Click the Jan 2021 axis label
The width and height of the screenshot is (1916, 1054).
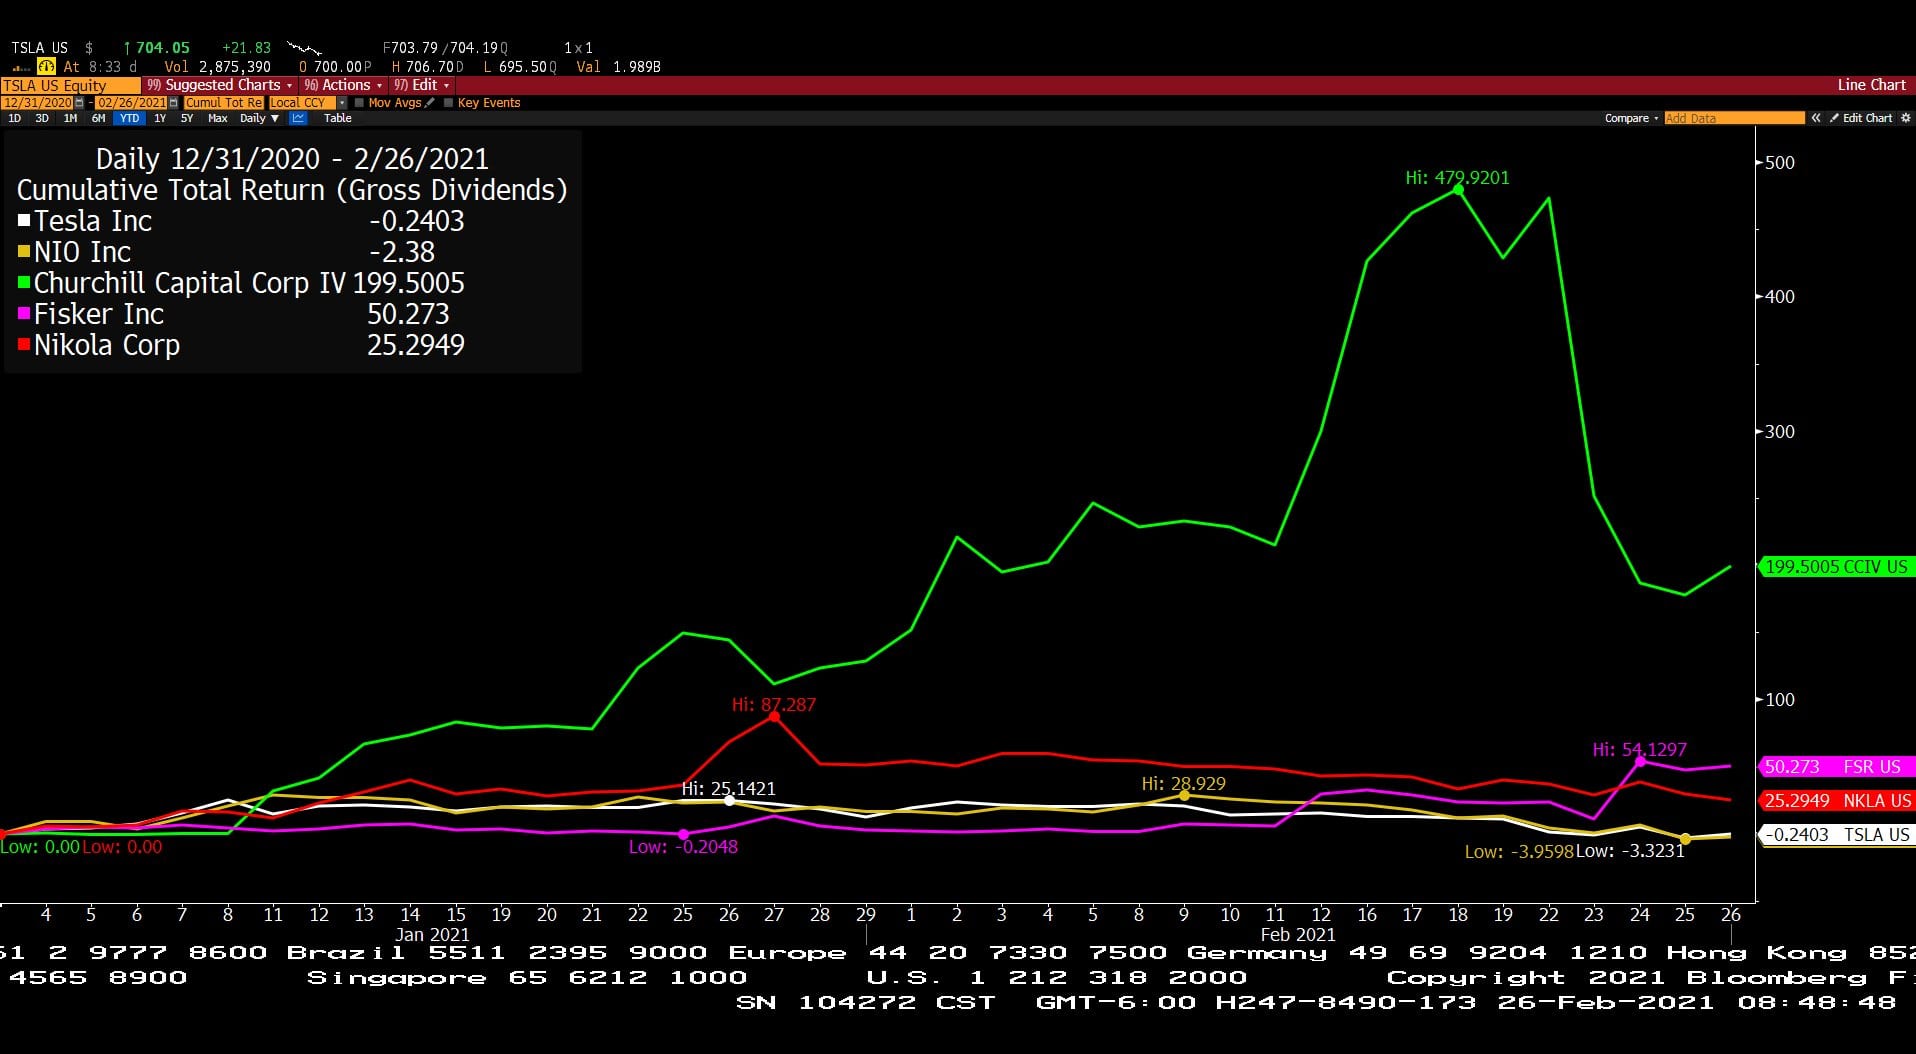(x=432, y=934)
